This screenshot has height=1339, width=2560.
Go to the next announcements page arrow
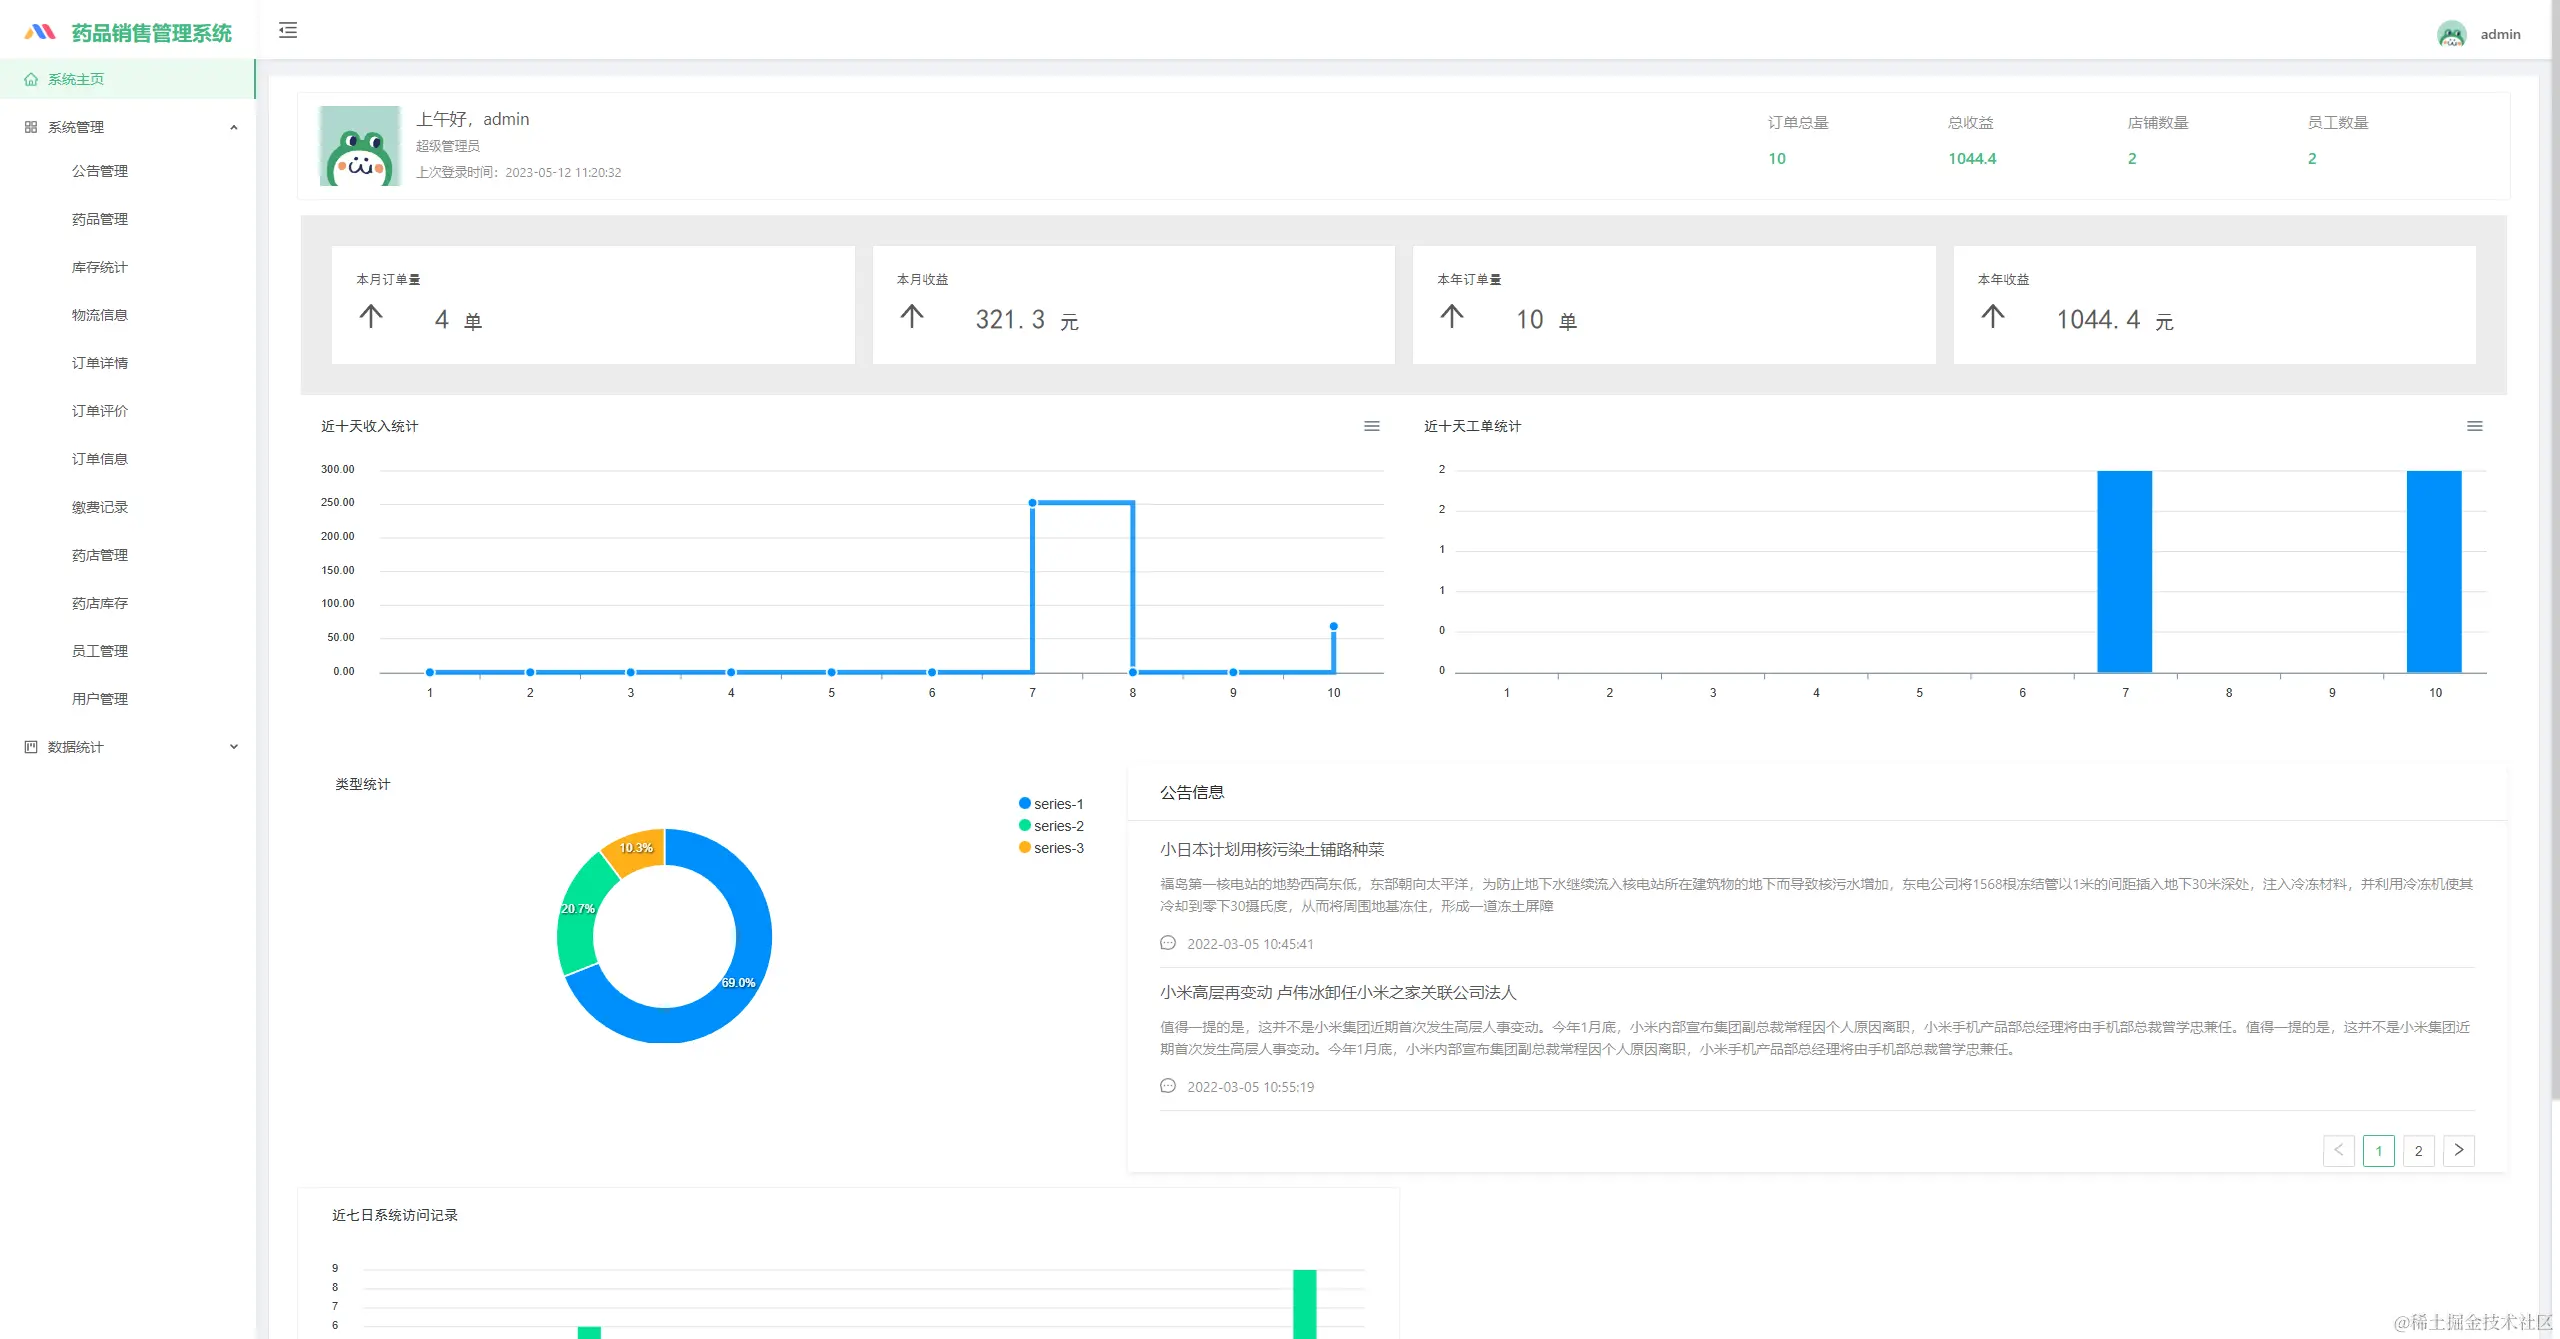2459,1150
